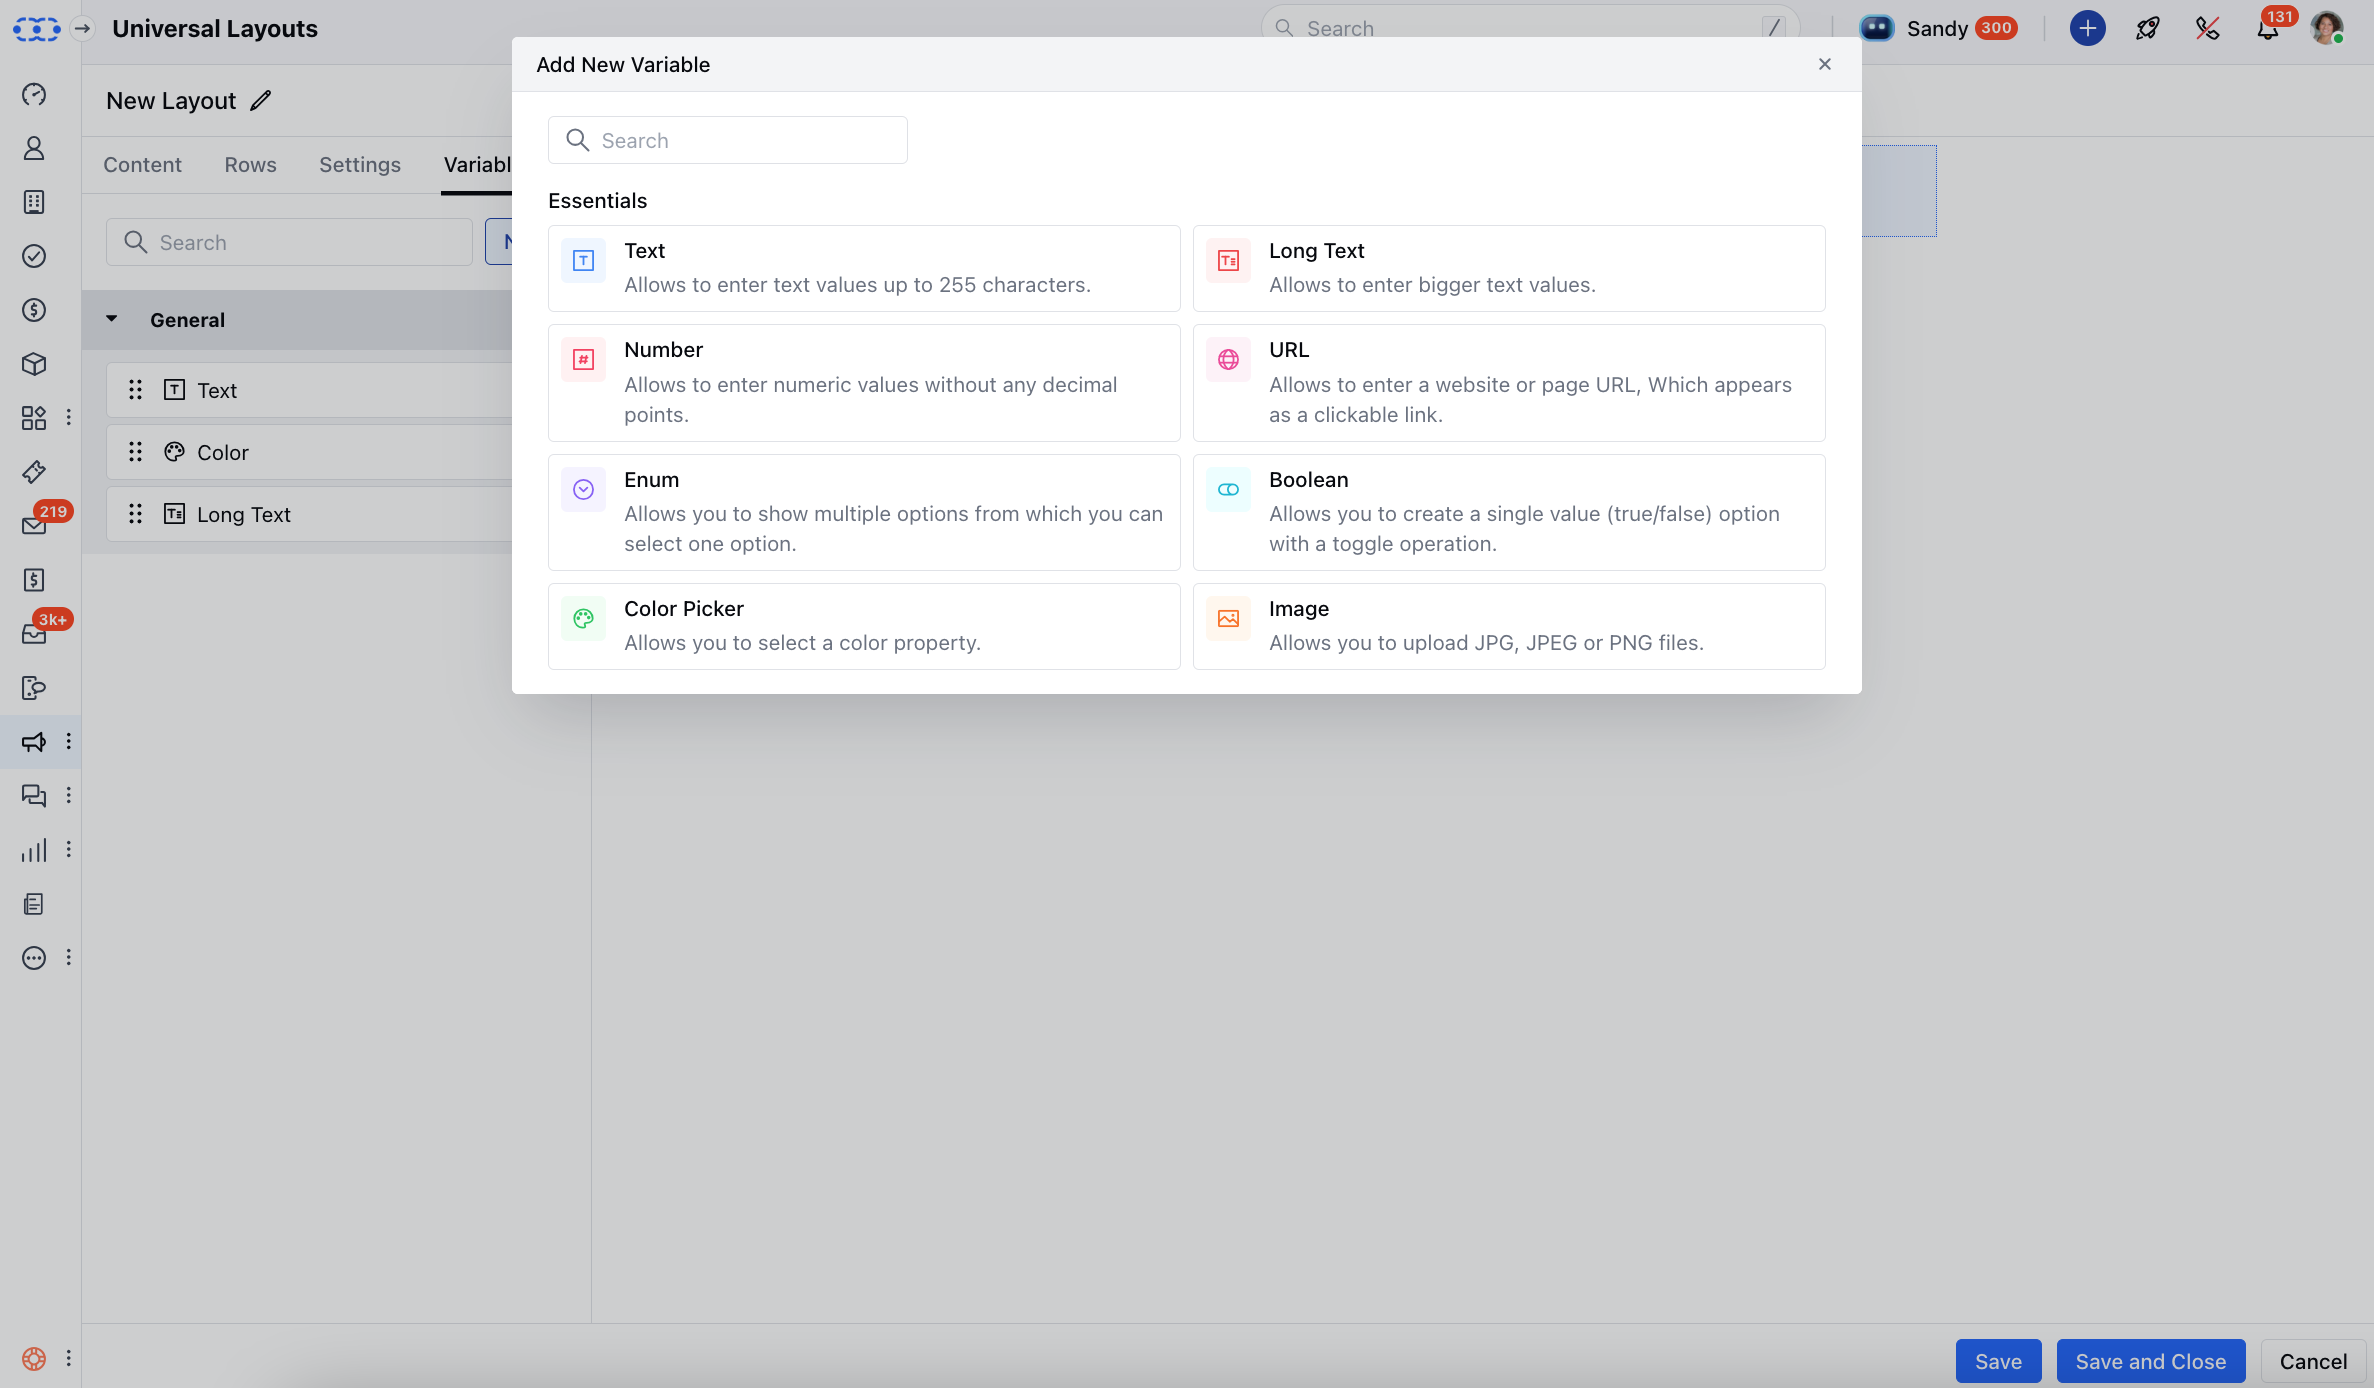Click the blue plus quick-add button

(2087, 29)
